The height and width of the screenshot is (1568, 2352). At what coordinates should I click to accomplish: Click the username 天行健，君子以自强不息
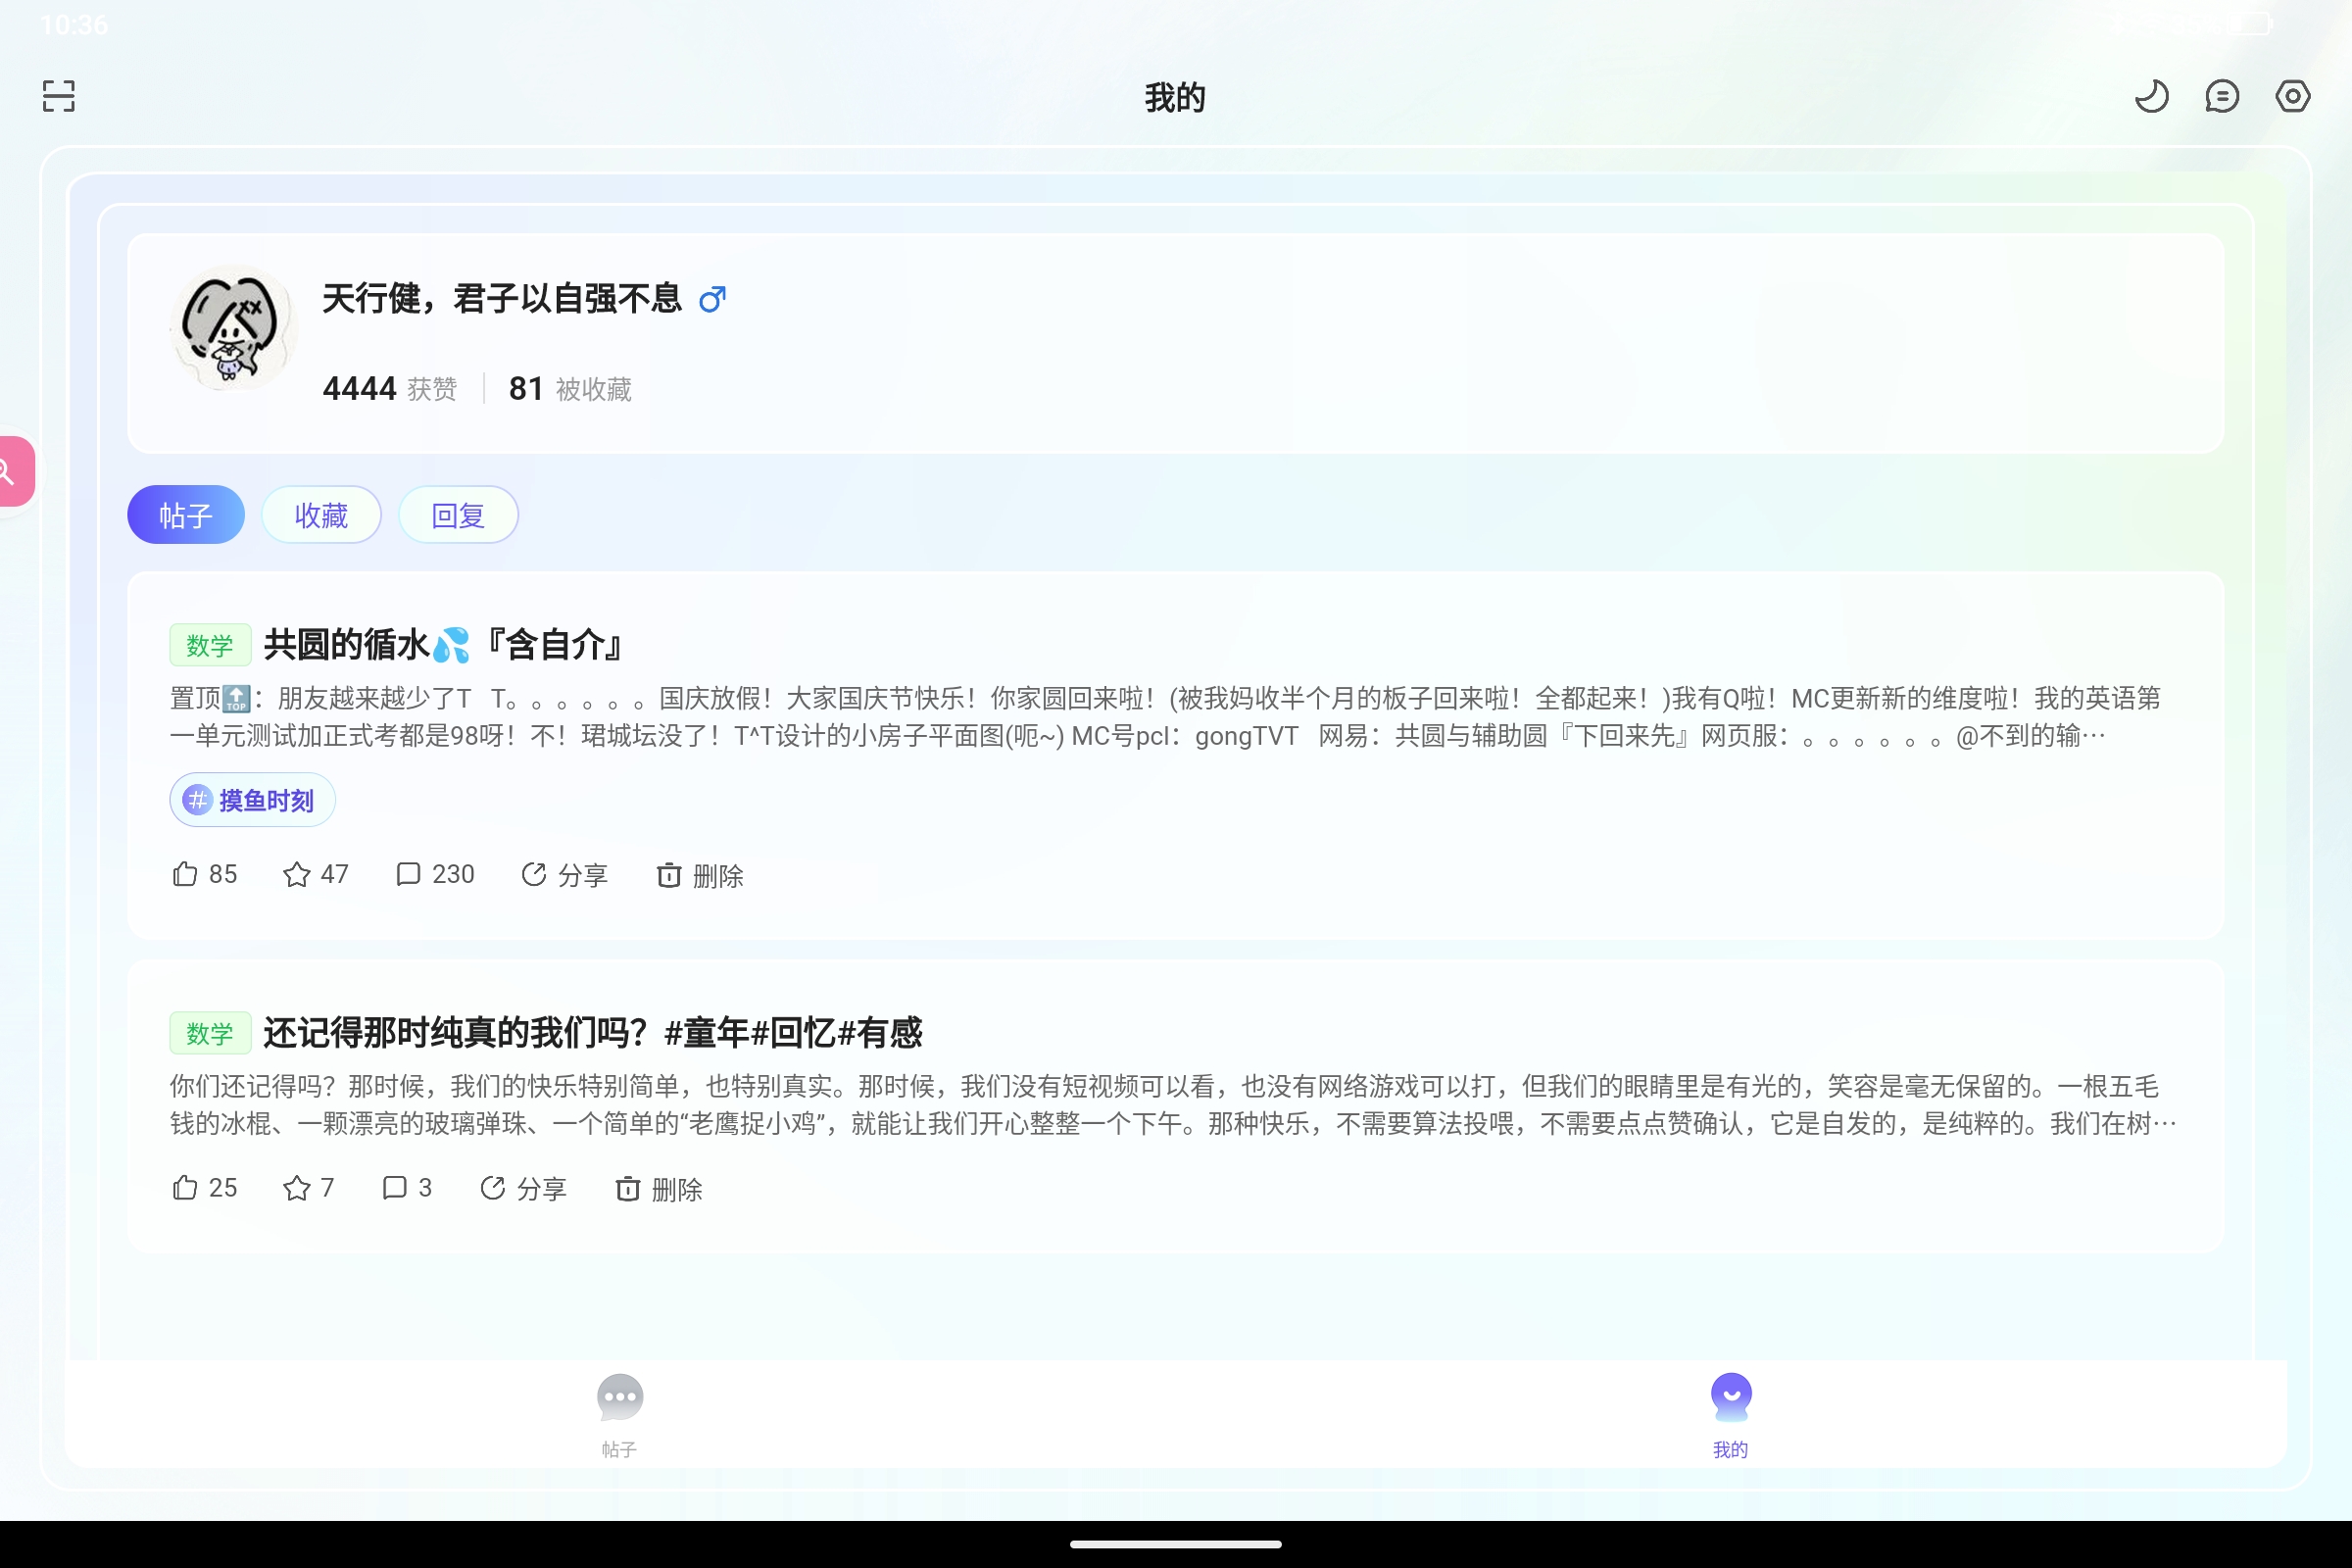[x=502, y=298]
